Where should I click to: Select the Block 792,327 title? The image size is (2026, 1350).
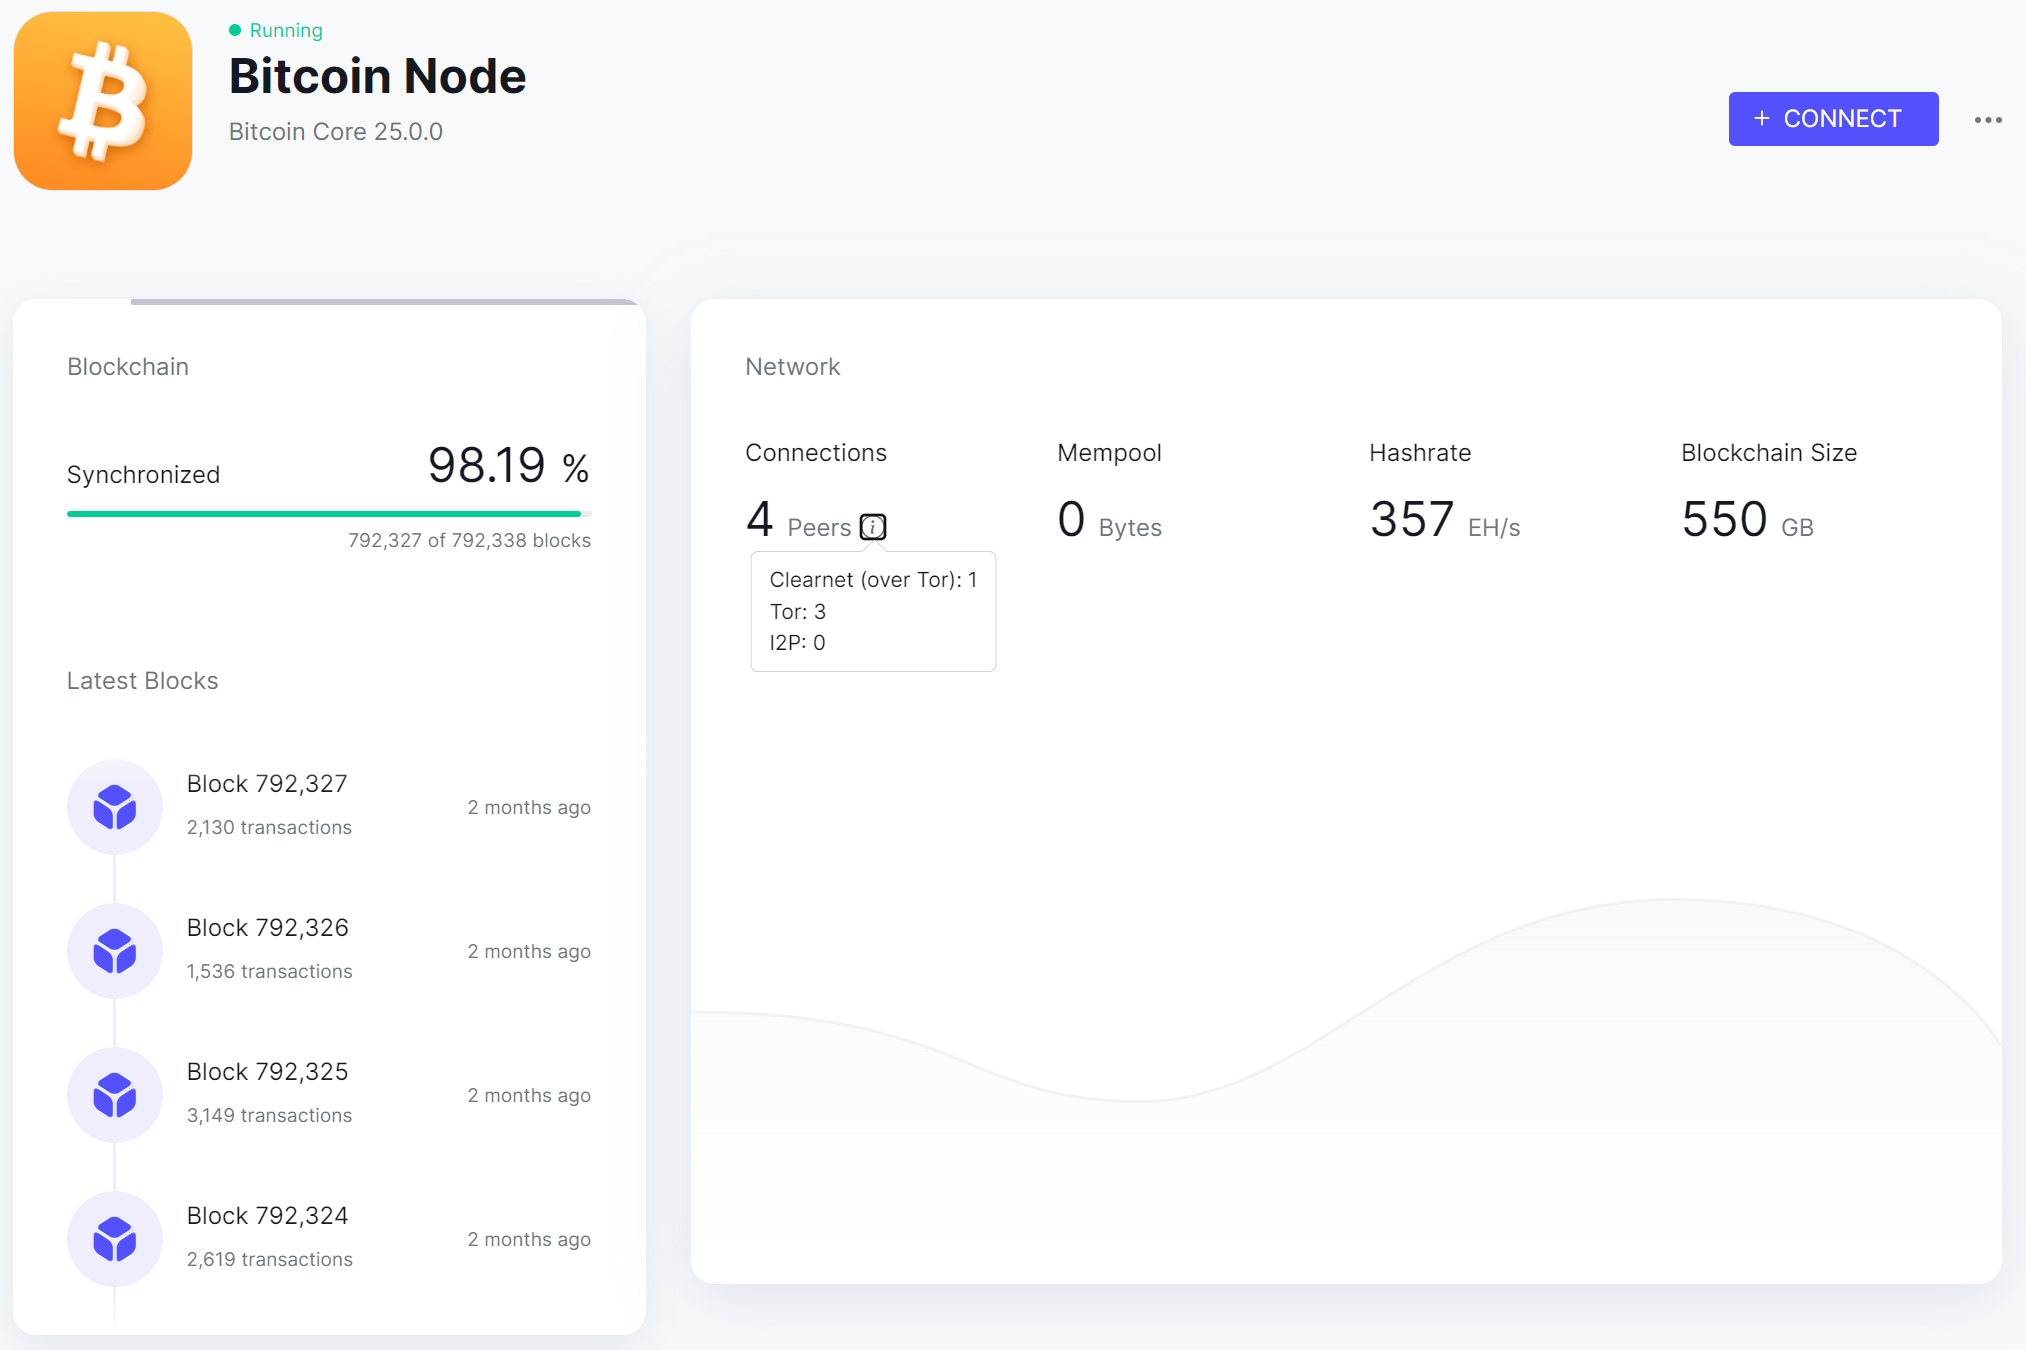click(x=267, y=784)
